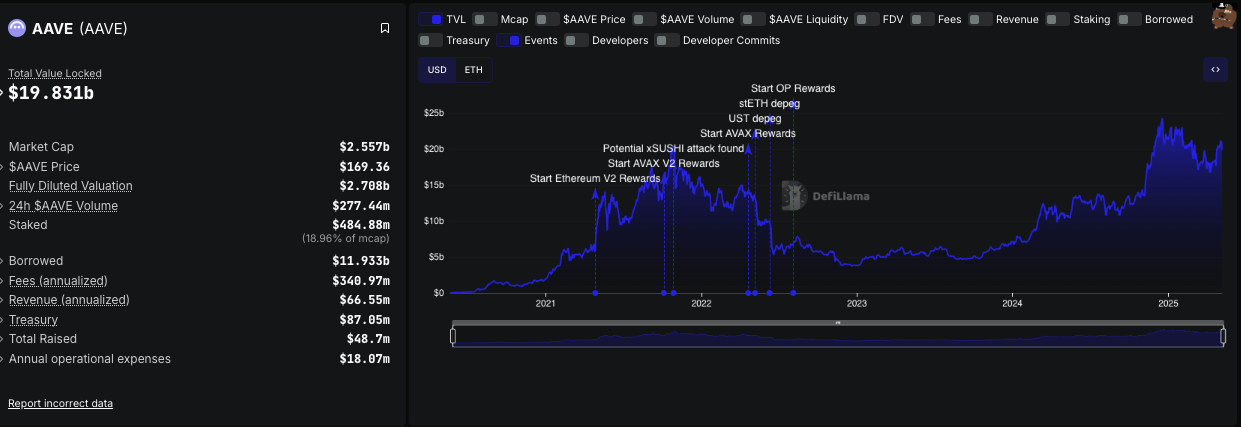The width and height of the screenshot is (1241, 427).
Task: Click the AAVE (AAVE) page title
Action: pos(80,28)
